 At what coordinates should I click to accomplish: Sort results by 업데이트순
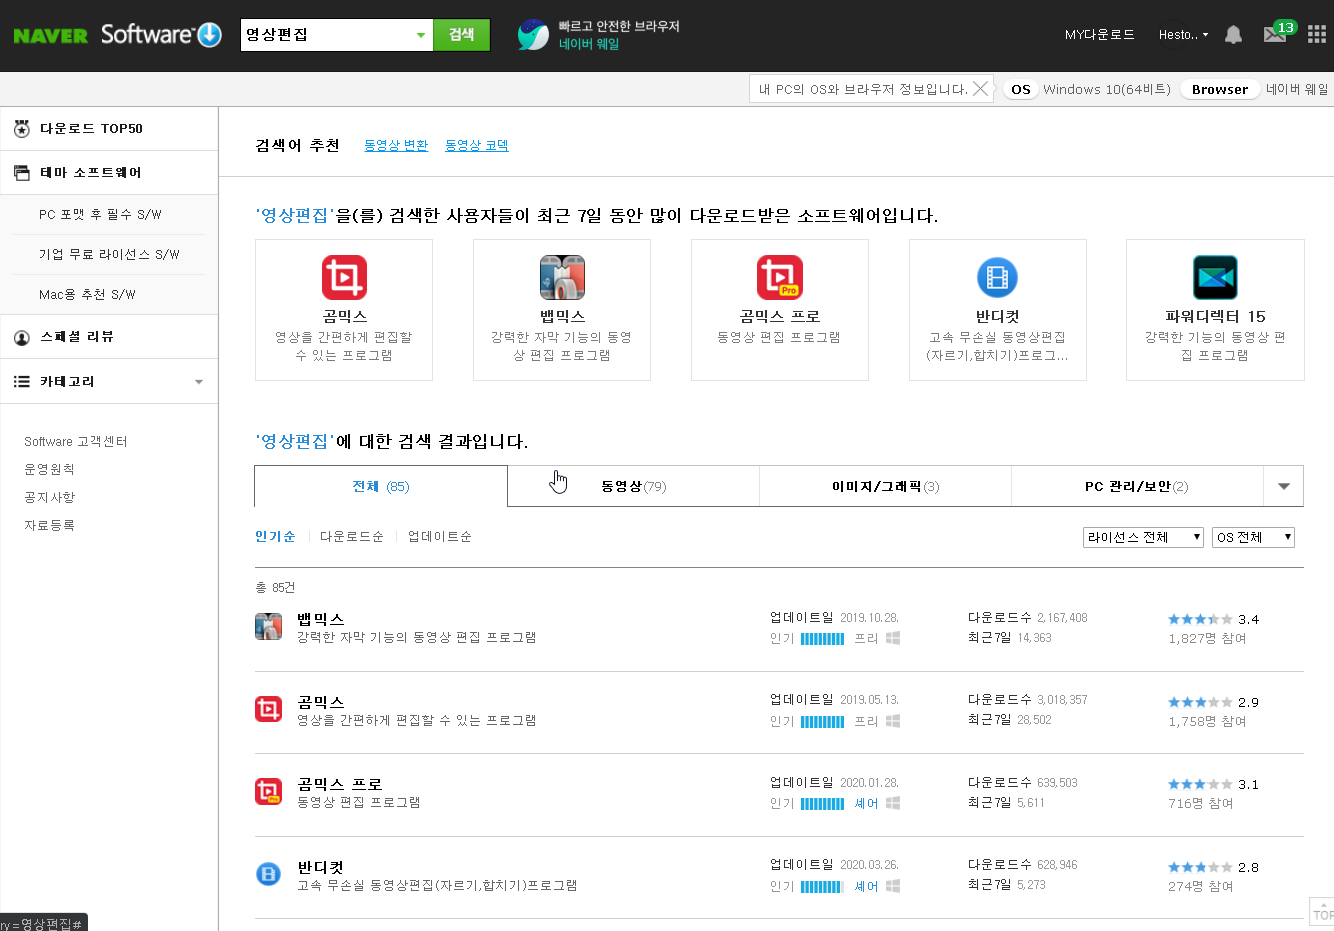pyautogui.click(x=440, y=537)
